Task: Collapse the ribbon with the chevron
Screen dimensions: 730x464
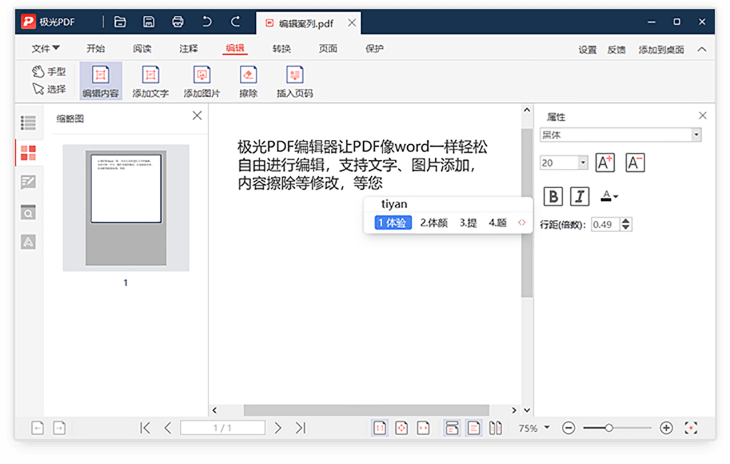Action: pos(702,49)
